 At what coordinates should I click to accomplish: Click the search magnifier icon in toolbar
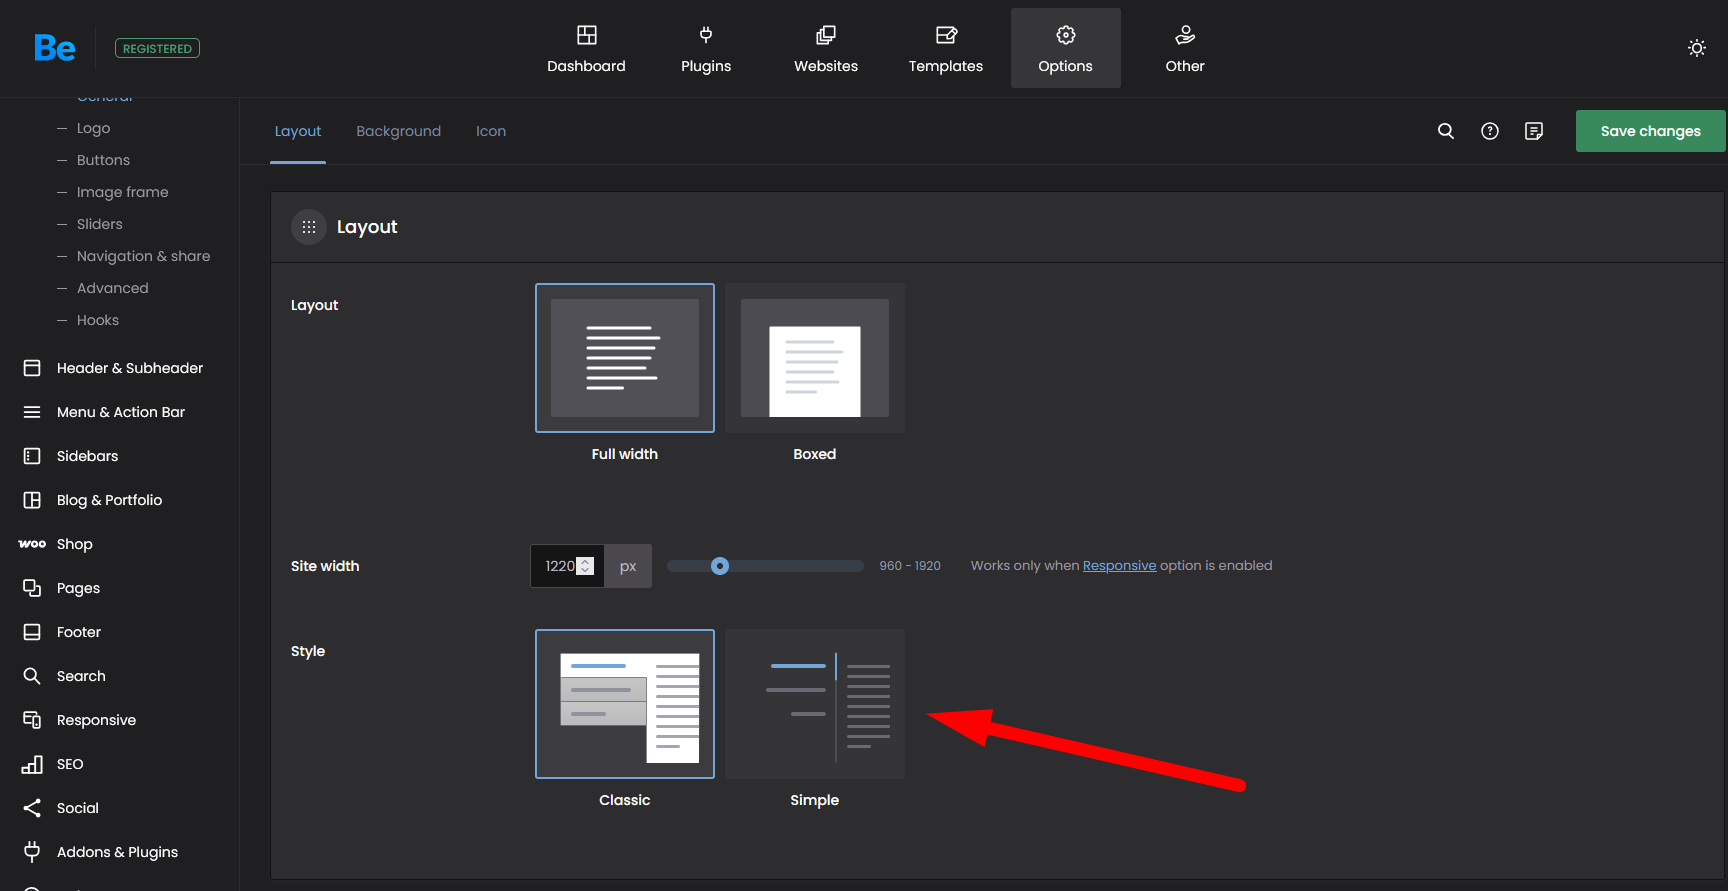(1445, 131)
